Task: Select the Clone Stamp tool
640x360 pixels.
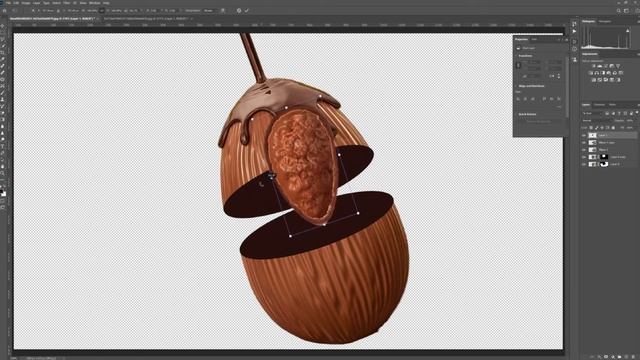Action: 2,100
